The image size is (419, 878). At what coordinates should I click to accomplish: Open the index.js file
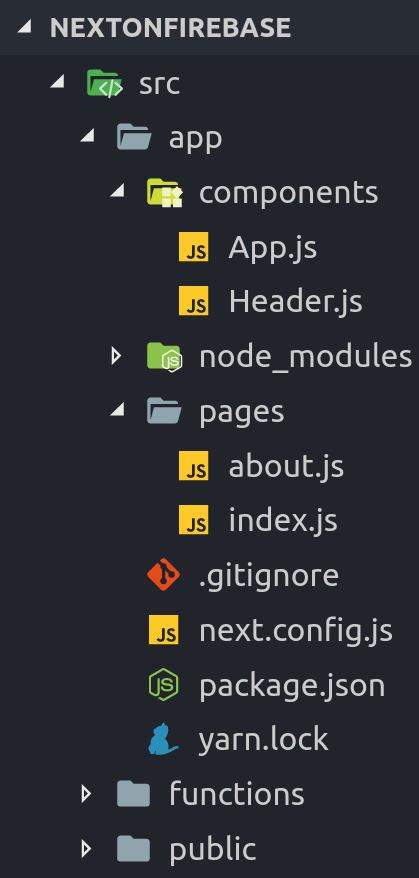coord(283,521)
